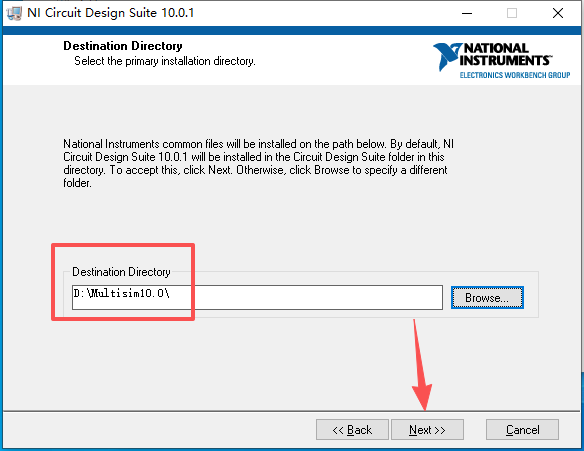Click the "Destination Directory" heading text

123,46
